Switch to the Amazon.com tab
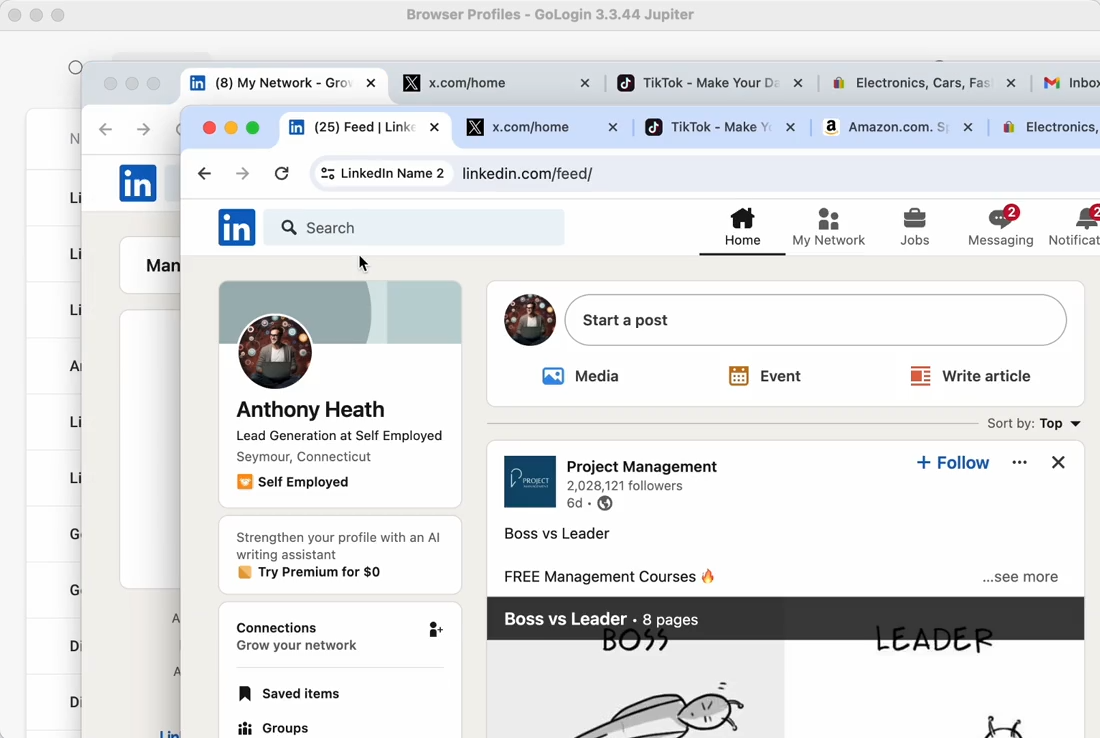The image size is (1100, 738). click(889, 127)
